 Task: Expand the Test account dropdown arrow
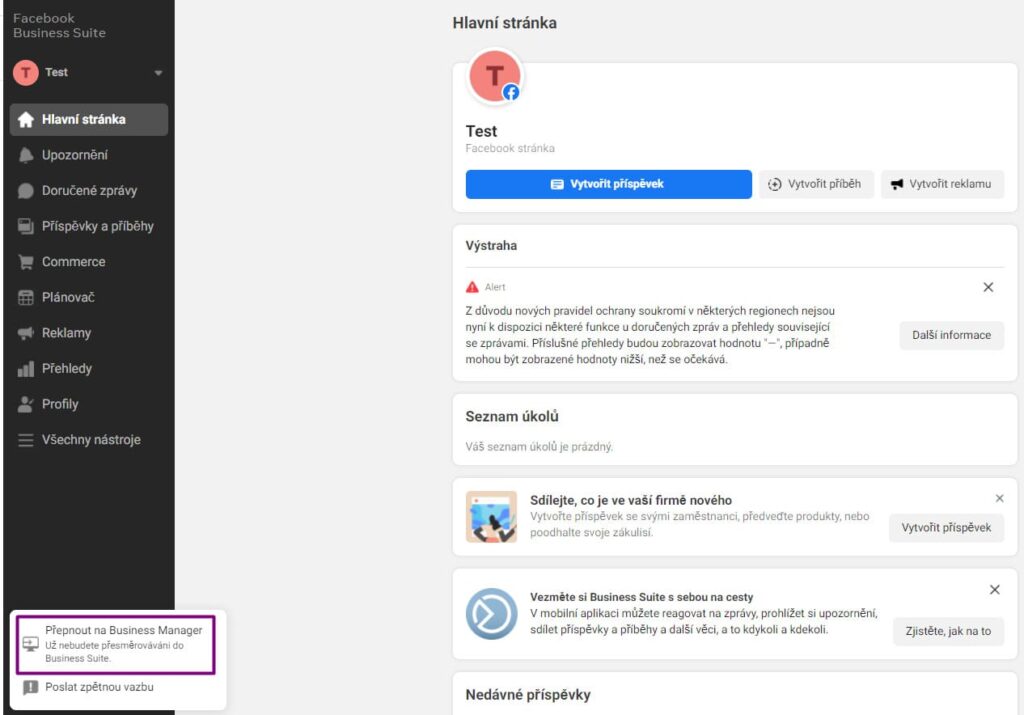pos(158,73)
